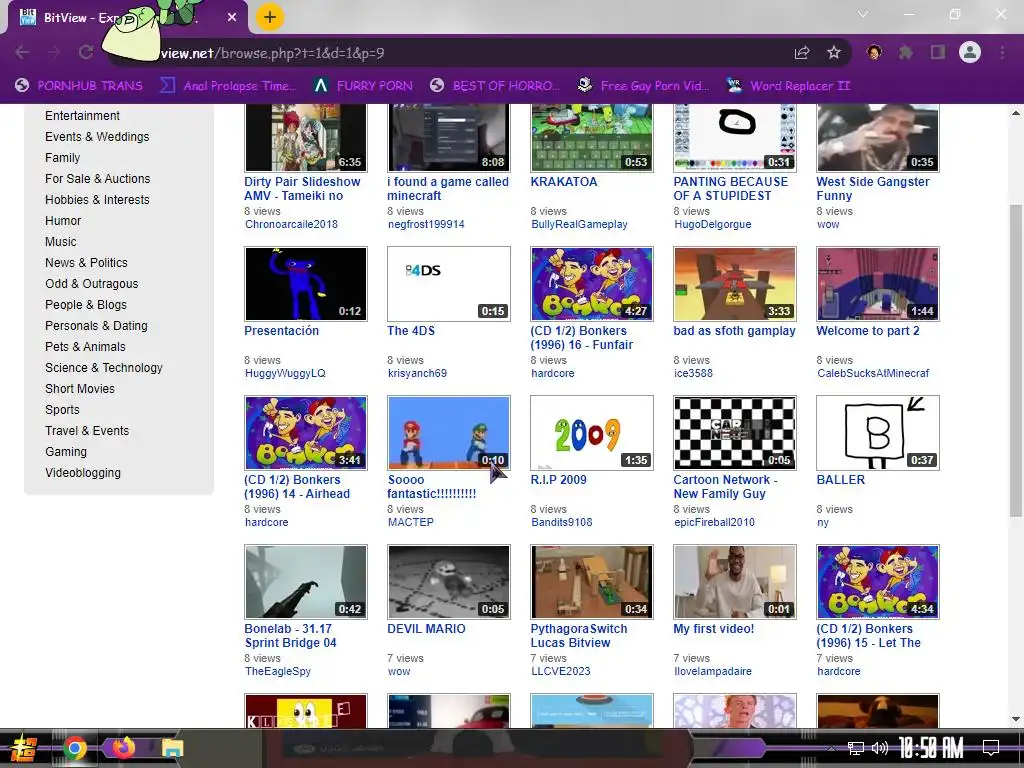The height and width of the screenshot is (768, 1024).
Task: Toggle the browser side panel icon
Action: (x=938, y=52)
